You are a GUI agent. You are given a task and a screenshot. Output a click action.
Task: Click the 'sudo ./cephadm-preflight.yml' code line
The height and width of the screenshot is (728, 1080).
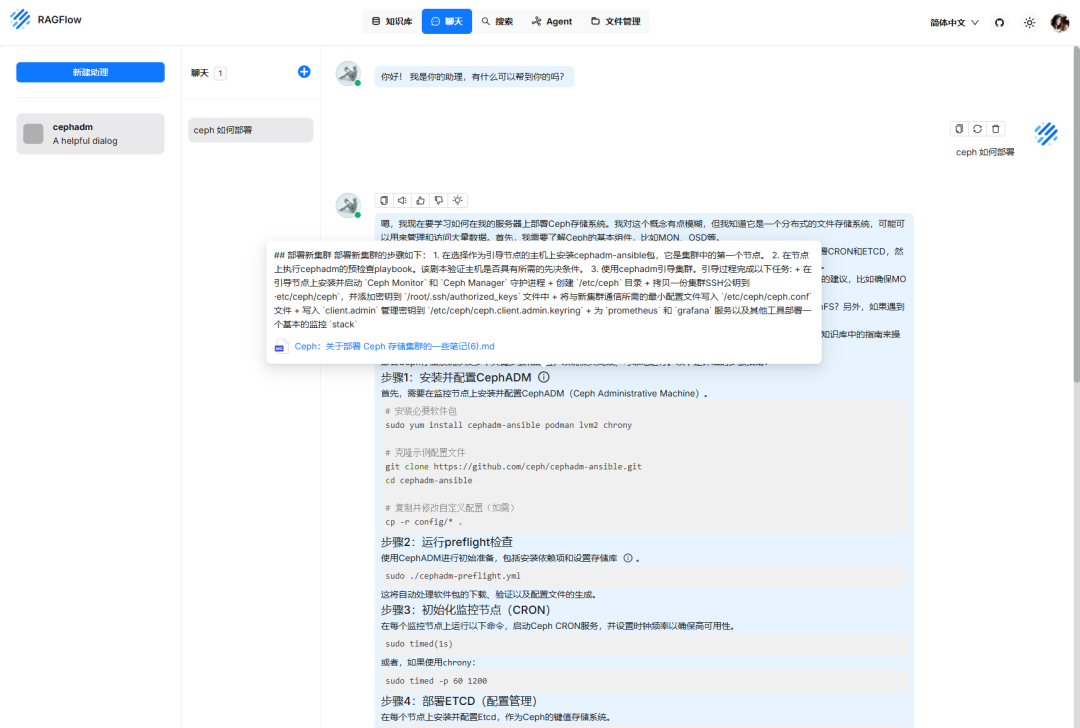click(453, 576)
